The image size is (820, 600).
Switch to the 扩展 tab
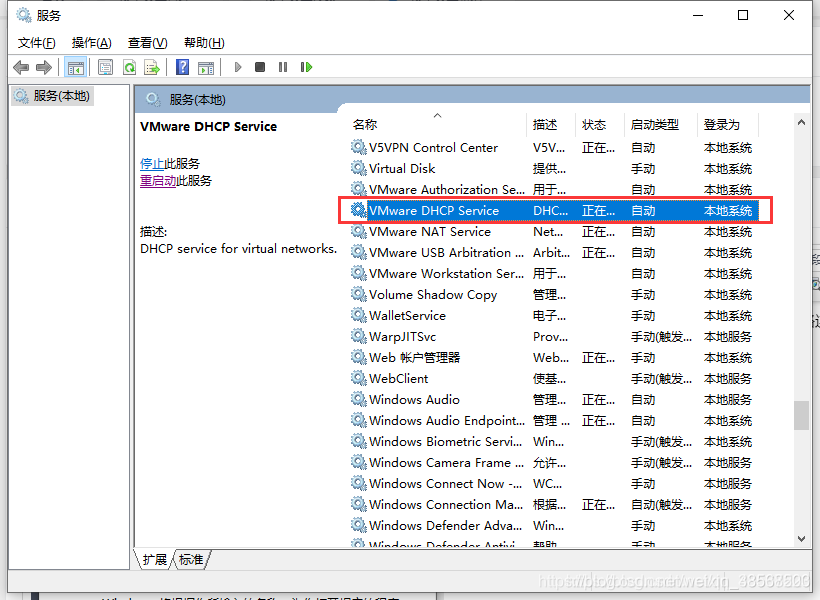(x=155, y=560)
